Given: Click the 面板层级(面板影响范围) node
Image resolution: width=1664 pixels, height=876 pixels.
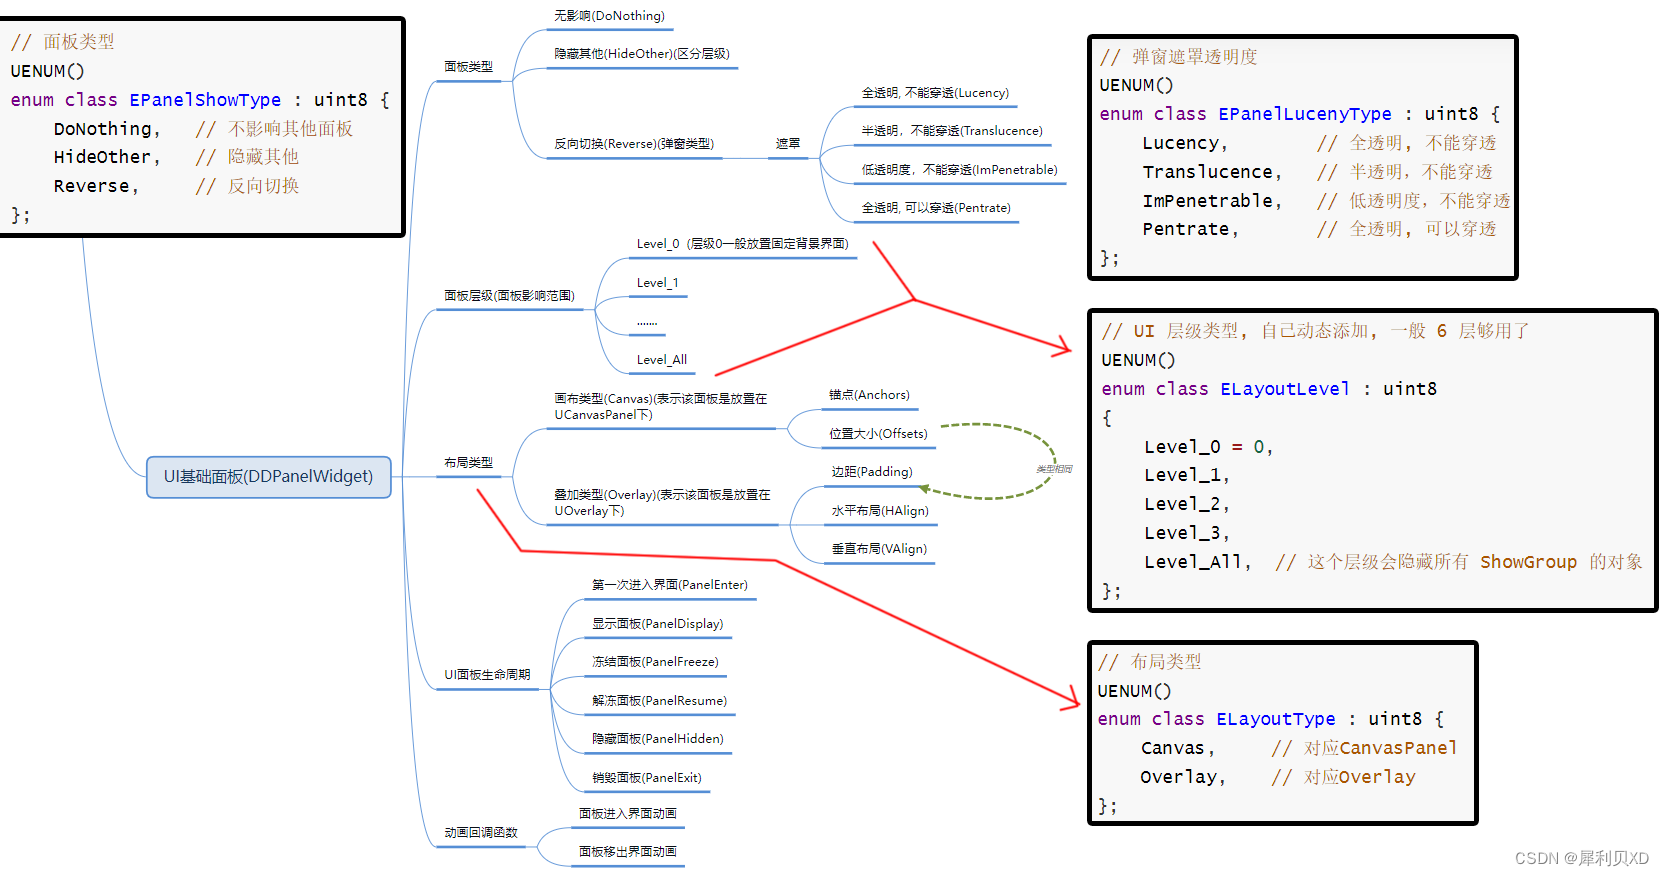Looking at the screenshot, I should pos(509,296).
